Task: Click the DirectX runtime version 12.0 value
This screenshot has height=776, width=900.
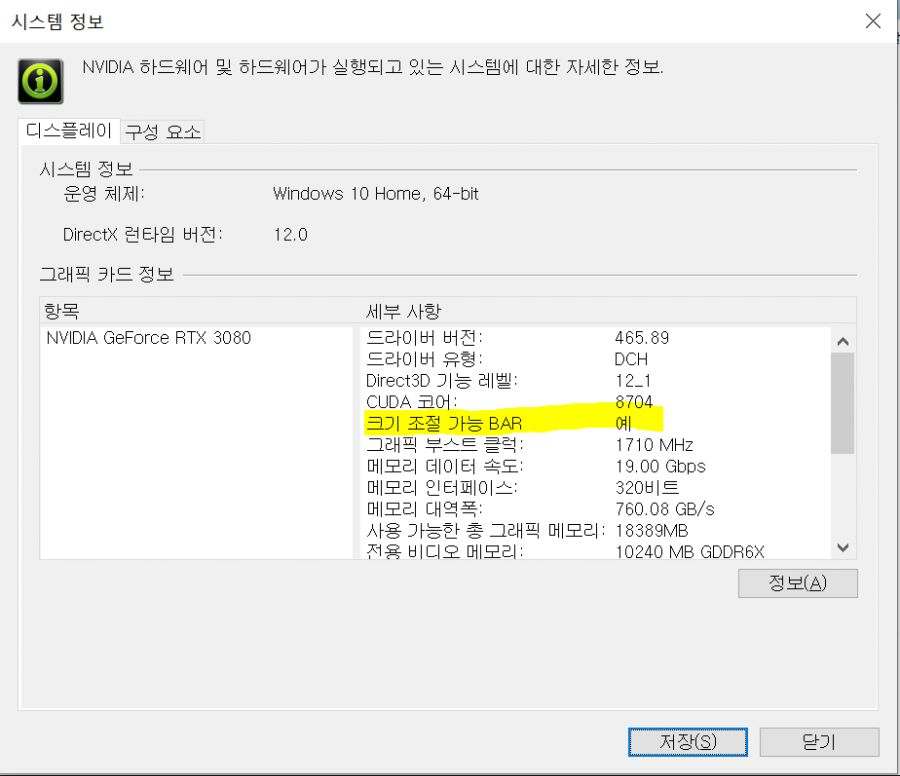Action: click(290, 235)
